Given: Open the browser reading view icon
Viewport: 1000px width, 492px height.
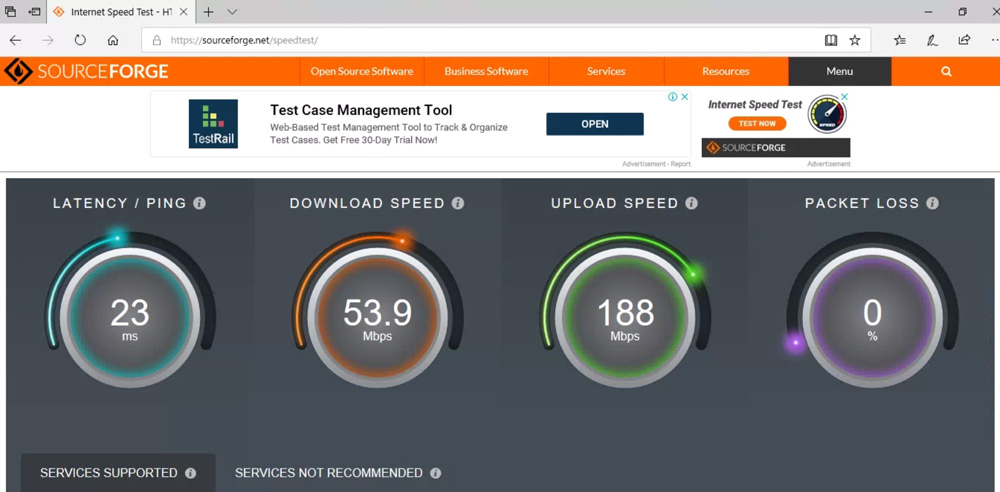Looking at the screenshot, I should click(x=830, y=40).
